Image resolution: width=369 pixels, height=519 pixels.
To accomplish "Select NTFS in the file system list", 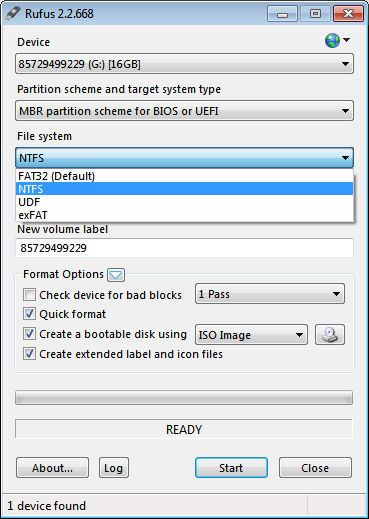I will [x=184, y=189].
